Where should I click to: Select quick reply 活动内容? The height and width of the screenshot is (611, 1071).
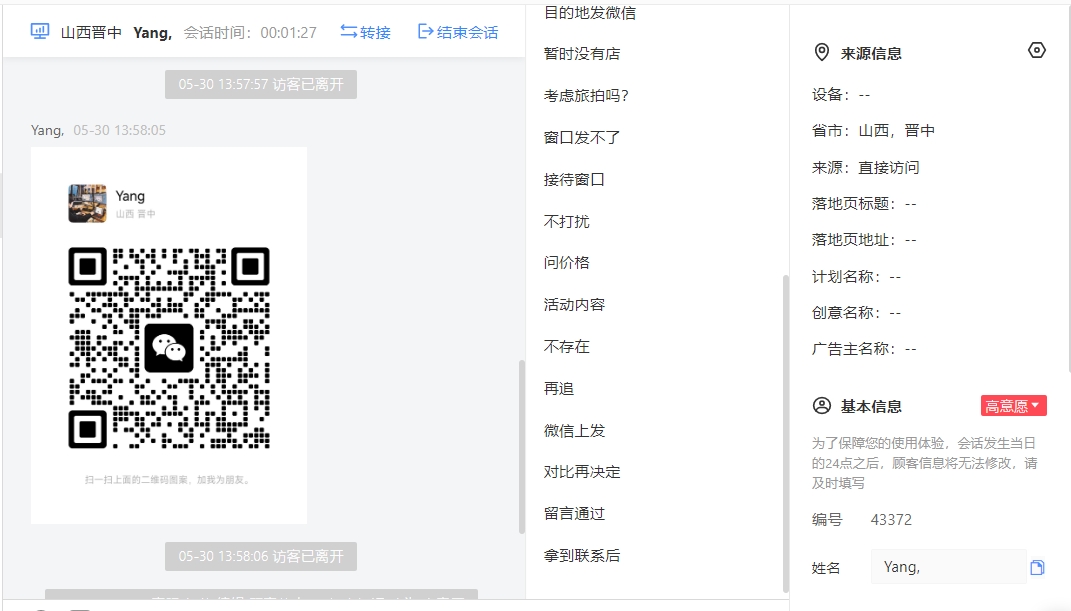point(574,304)
